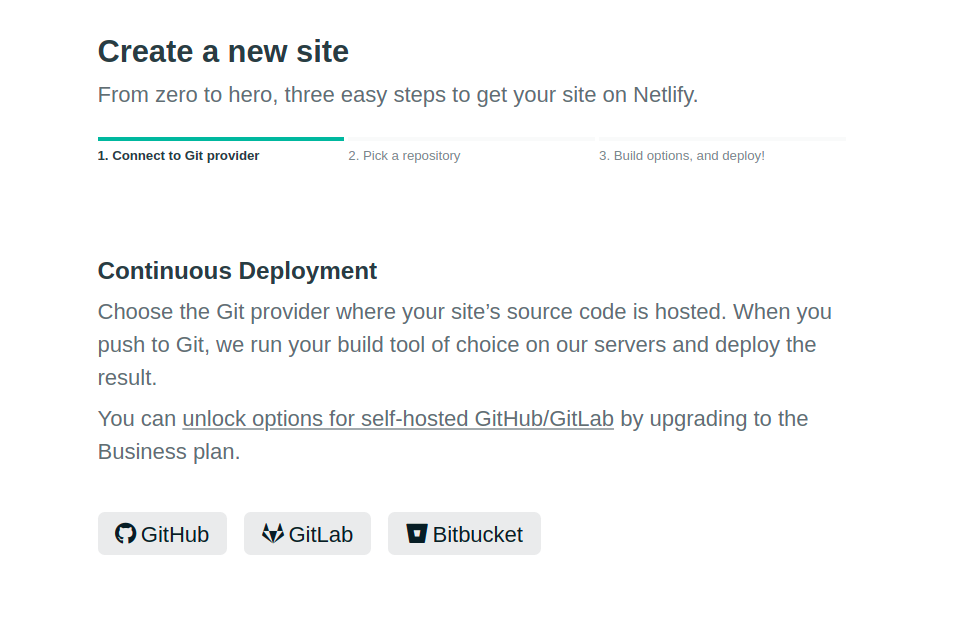Jump to "3. Build options, and deploy!" step
969x630 pixels.
tap(682, 156)
